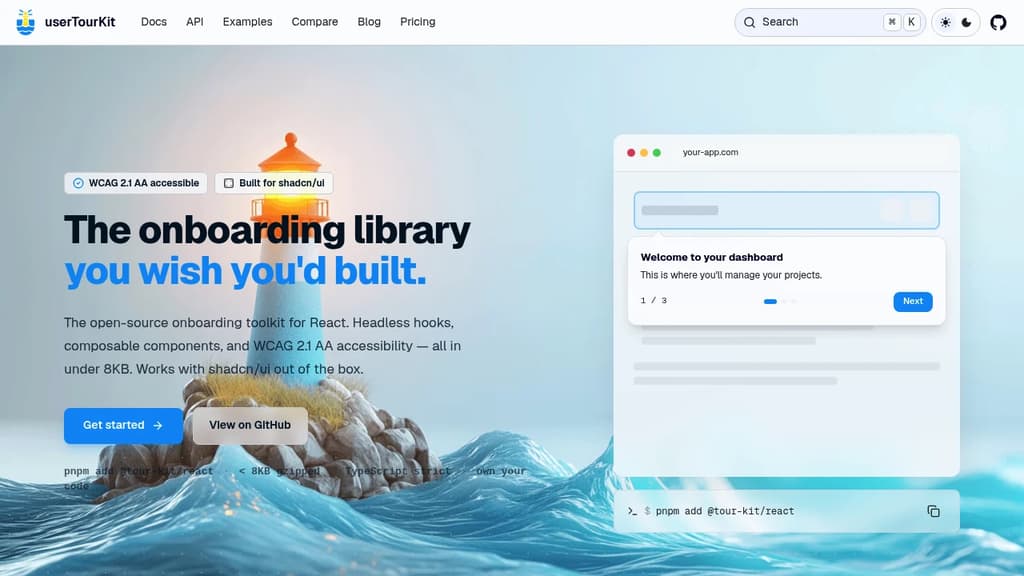Image resolution: width=1024 pixels, height=576 pixels.
Task: Open GitHub via the GitHub icon
Action: click(998, 20)
